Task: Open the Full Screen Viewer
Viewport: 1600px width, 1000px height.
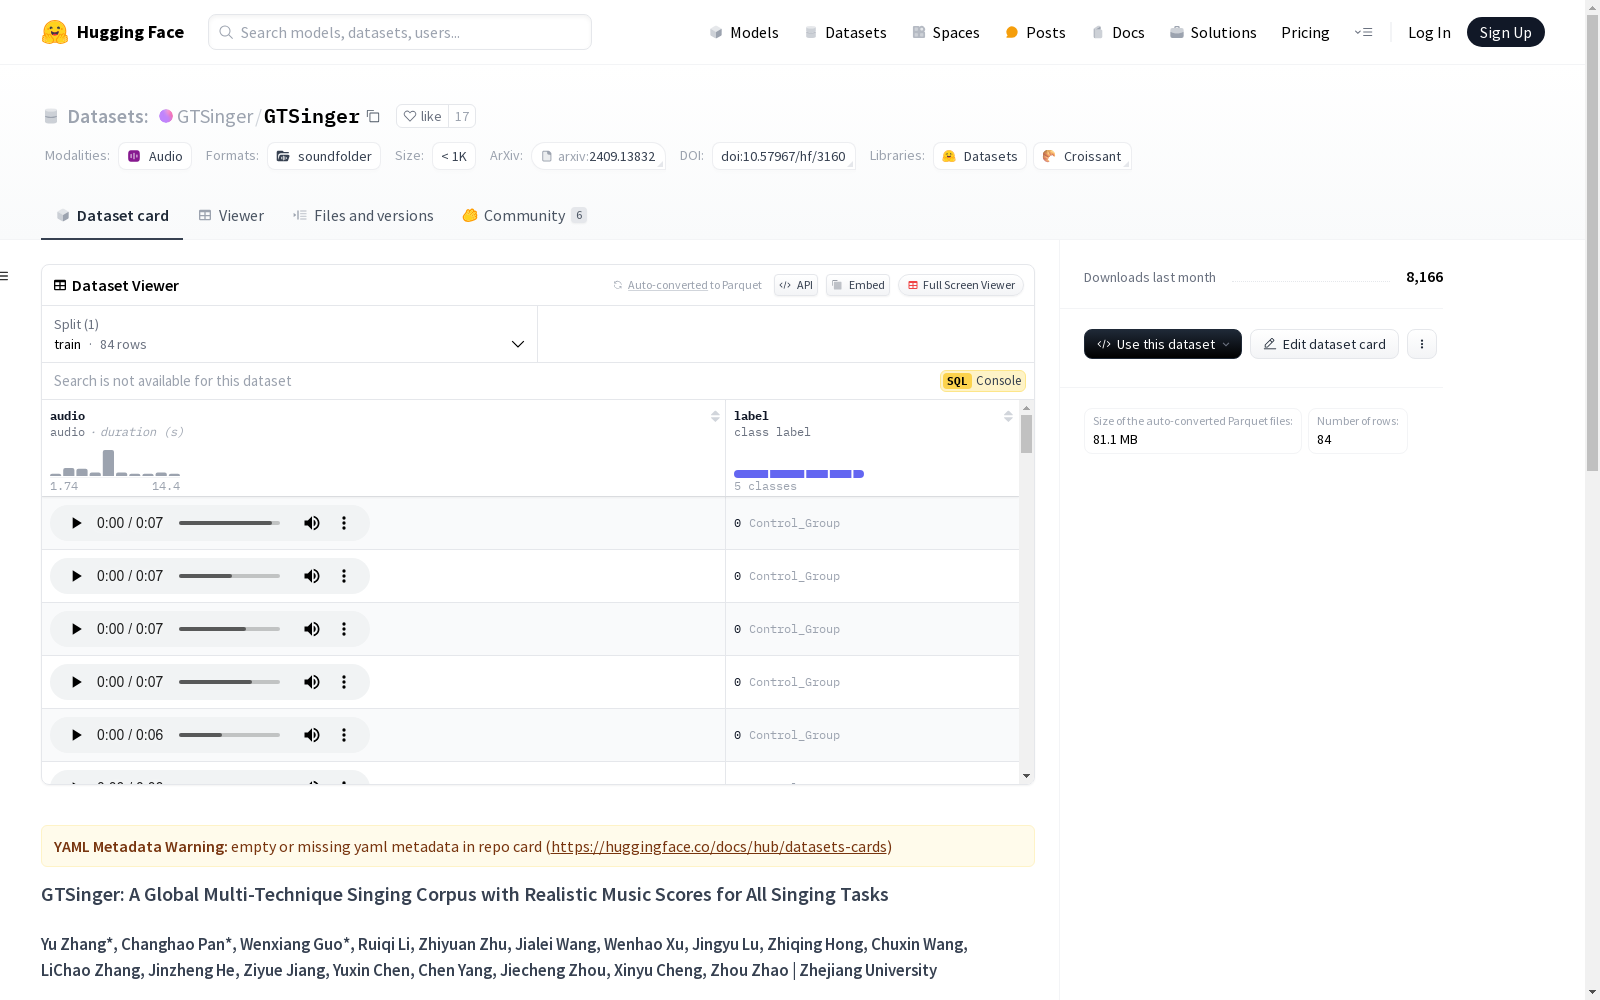Action: click(x=960, y=285)
